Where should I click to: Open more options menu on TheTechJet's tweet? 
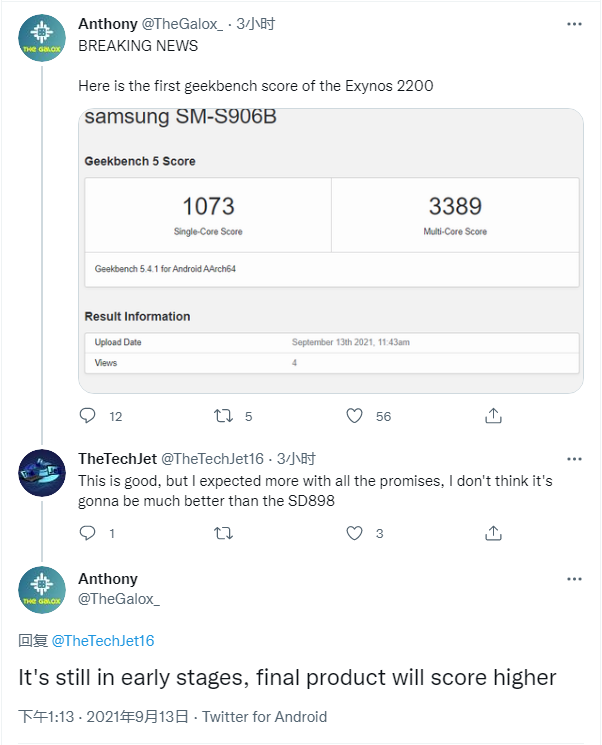coord(573,459)
